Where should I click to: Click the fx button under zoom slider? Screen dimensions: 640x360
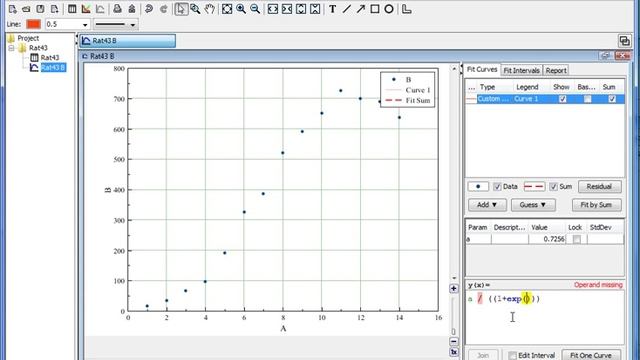click(x=453, y=352)
